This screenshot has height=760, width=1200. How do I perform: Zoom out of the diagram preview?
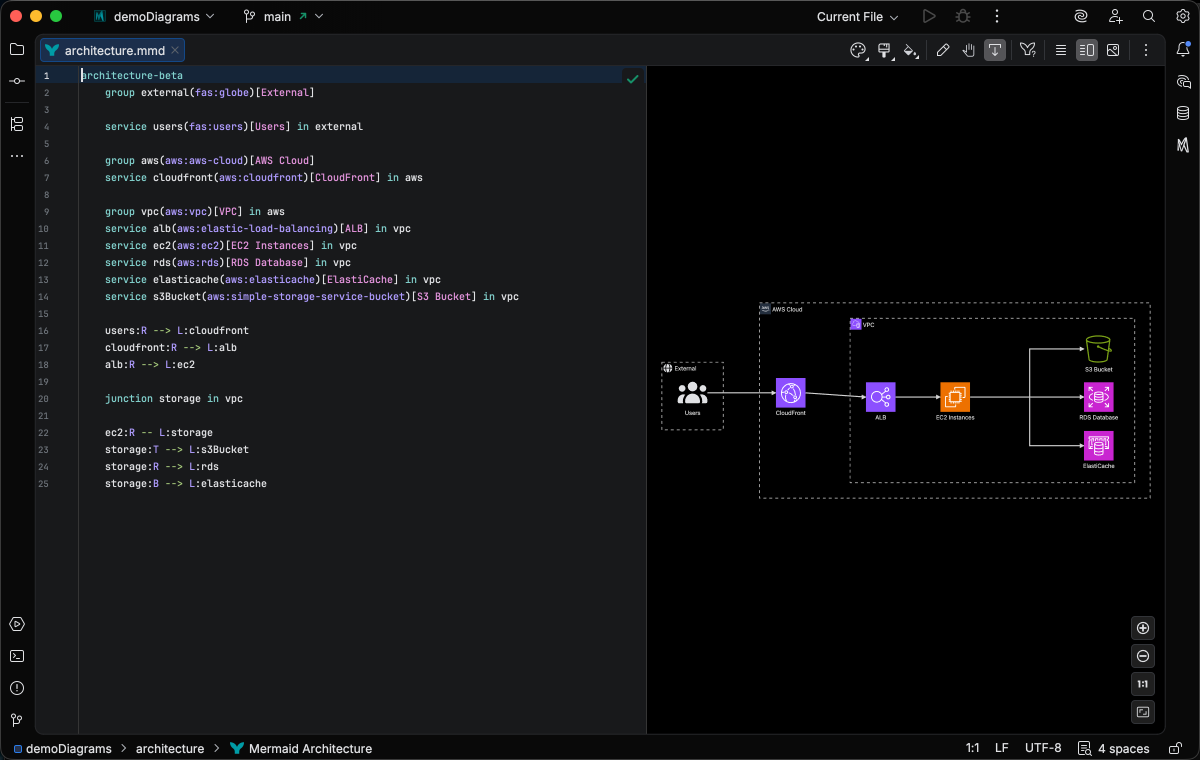(1144, 656)
